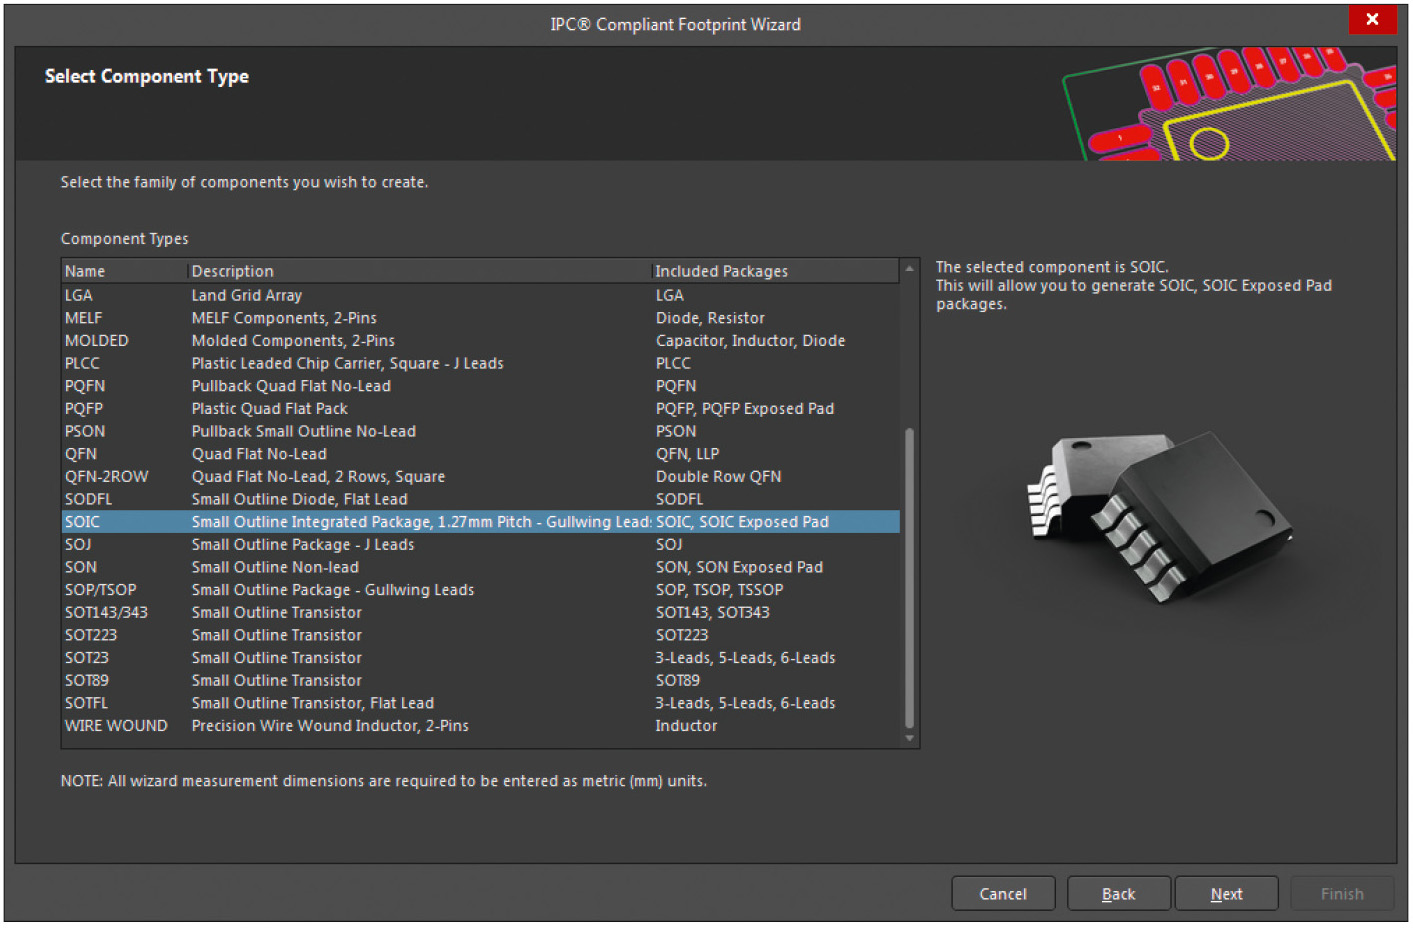The width and height of the screenshot is (1413, 928).
Task: Choose the SOT23 row
Action: tap(480, 658)
